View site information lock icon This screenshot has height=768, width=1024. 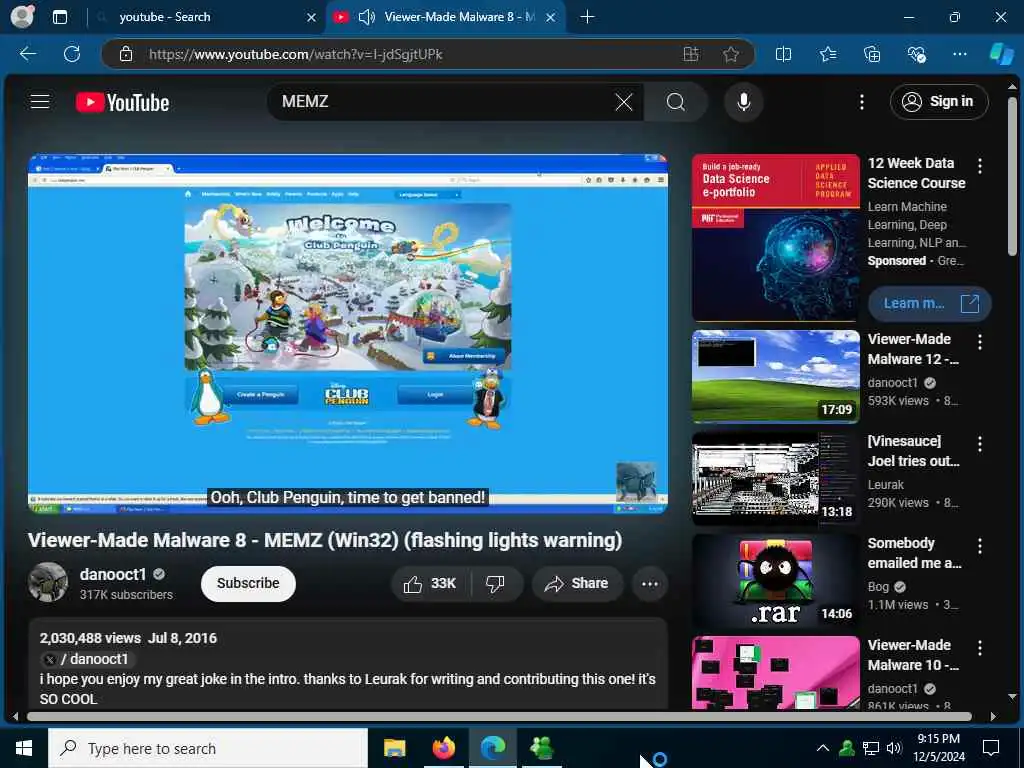[126, 54]
